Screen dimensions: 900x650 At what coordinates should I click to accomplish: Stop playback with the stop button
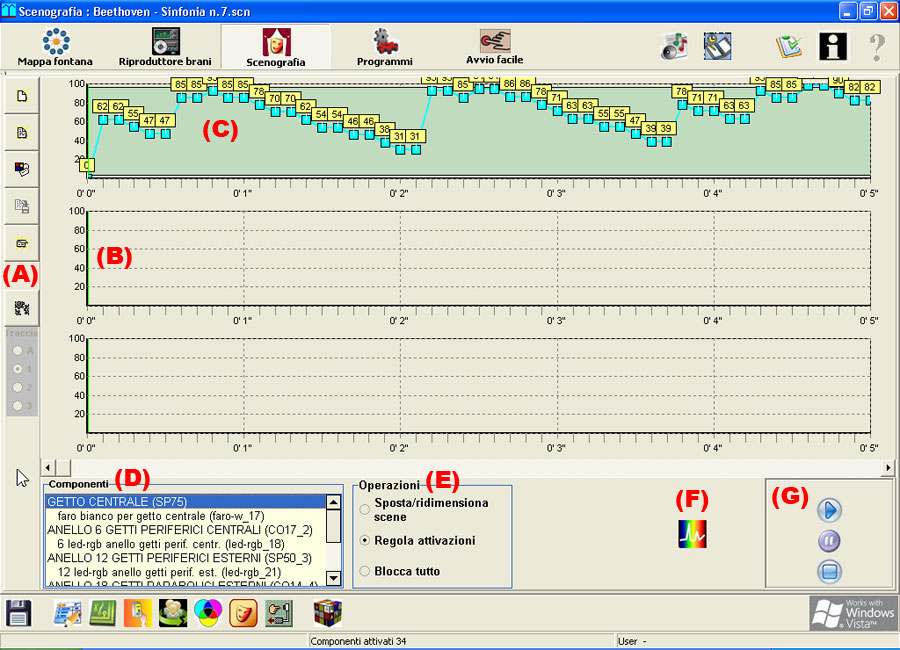[x=829, y=571]
